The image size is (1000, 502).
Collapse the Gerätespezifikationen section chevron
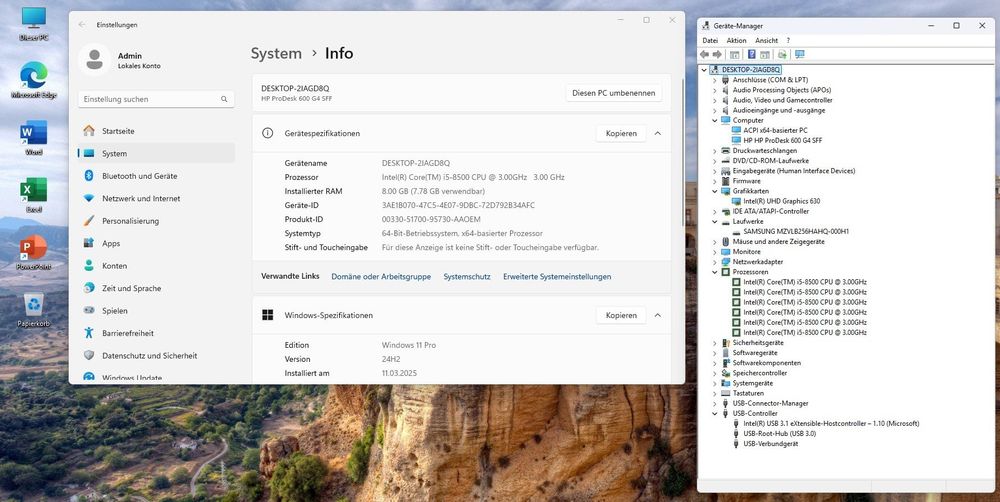tap(657, 133)
